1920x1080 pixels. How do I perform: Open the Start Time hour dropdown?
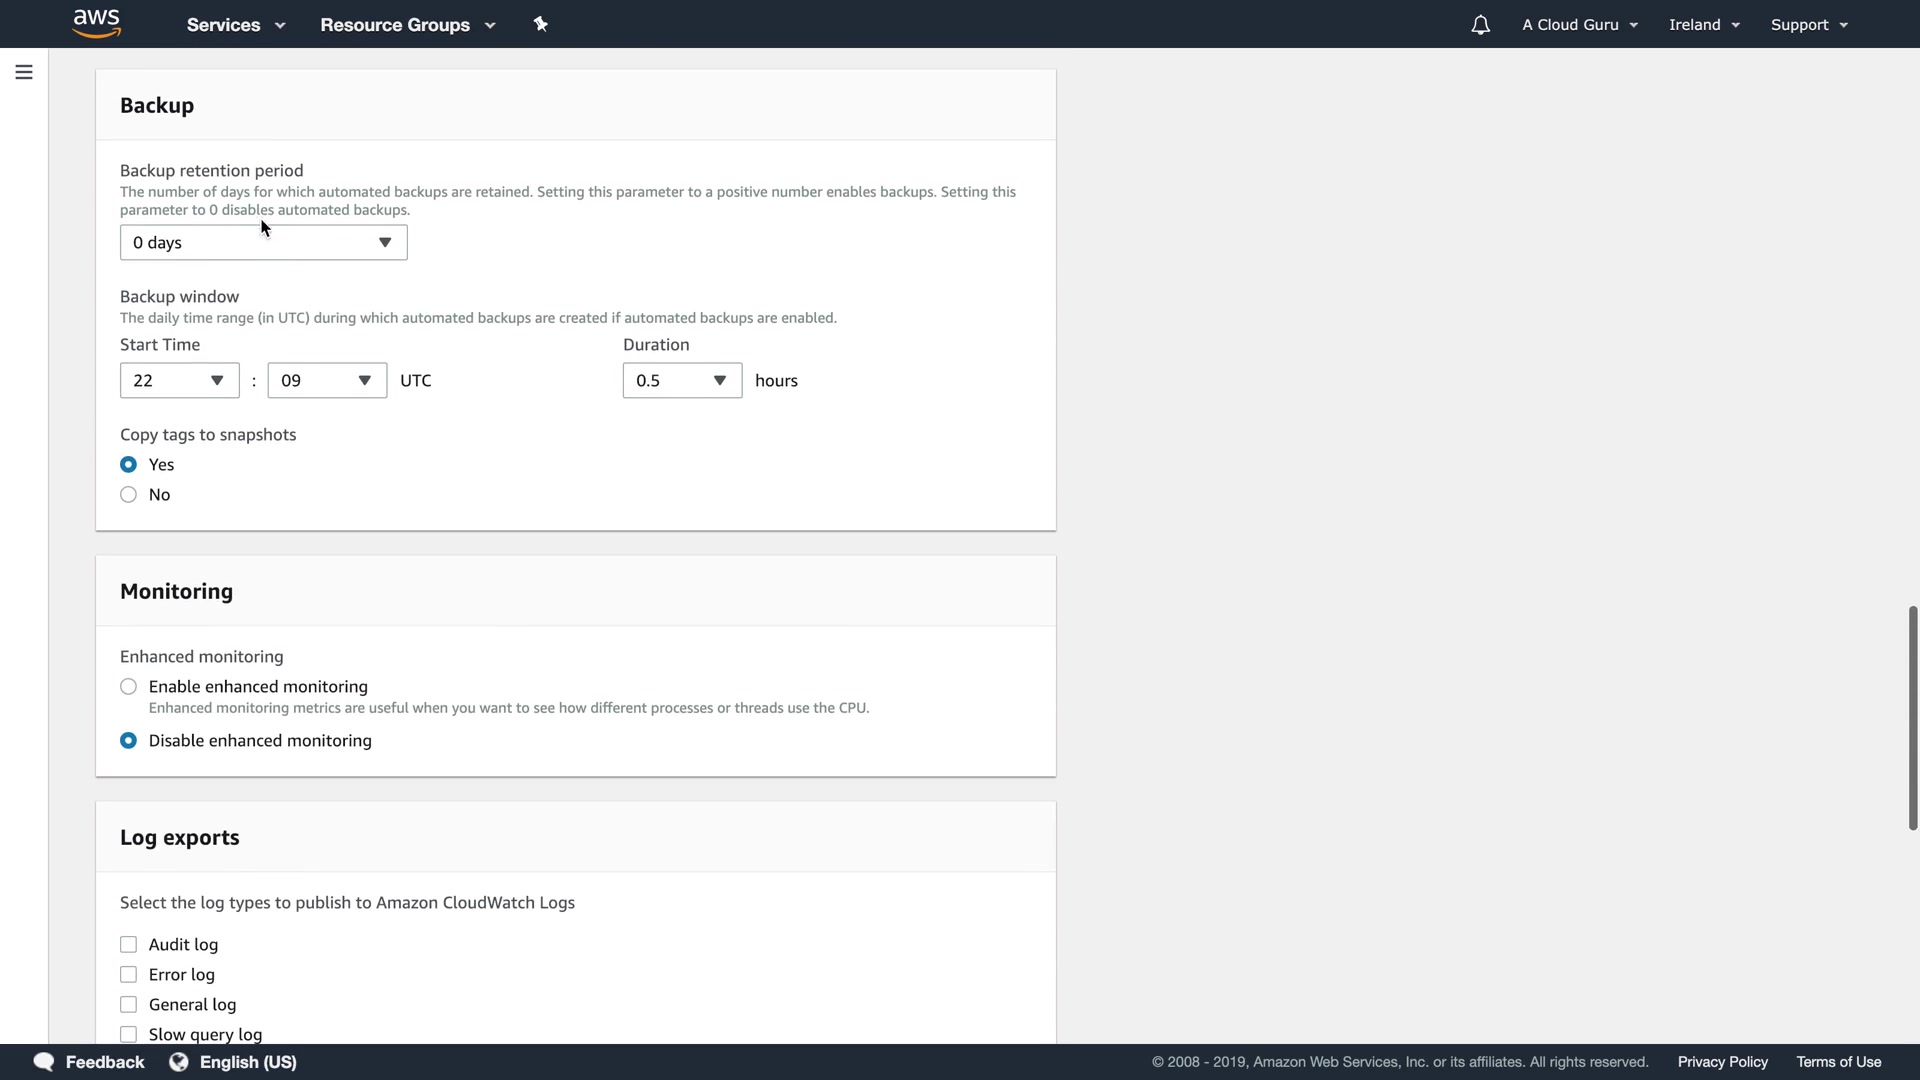point(179,381)
